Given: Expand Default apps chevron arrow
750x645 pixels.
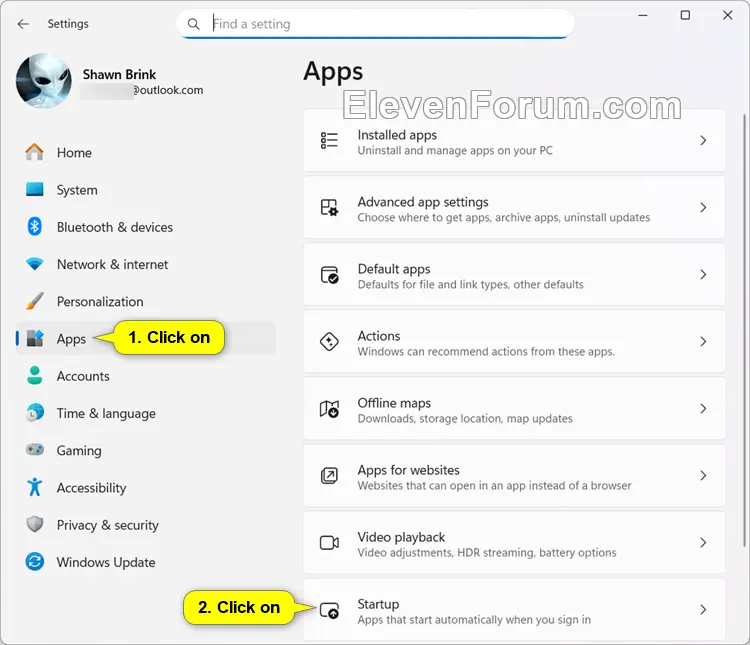Looking at the screenshot, I should [x=703, y=275].
